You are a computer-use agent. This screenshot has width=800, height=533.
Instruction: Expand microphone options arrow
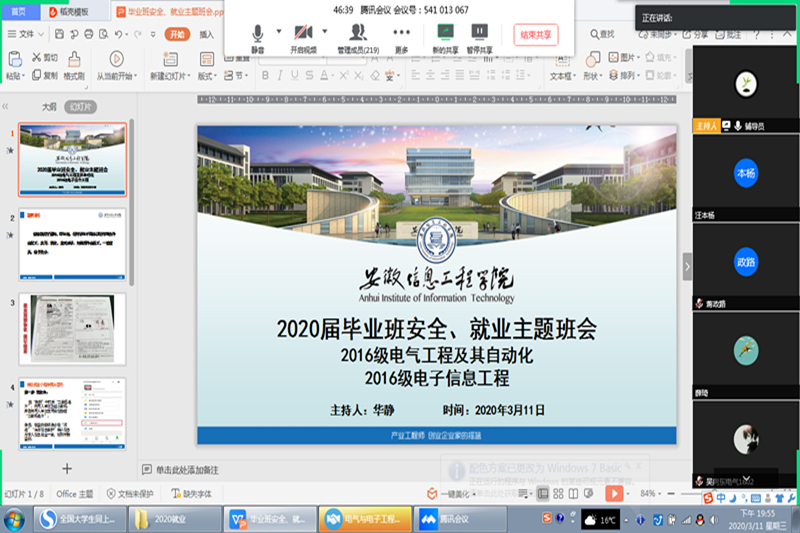tap(278, 33)
